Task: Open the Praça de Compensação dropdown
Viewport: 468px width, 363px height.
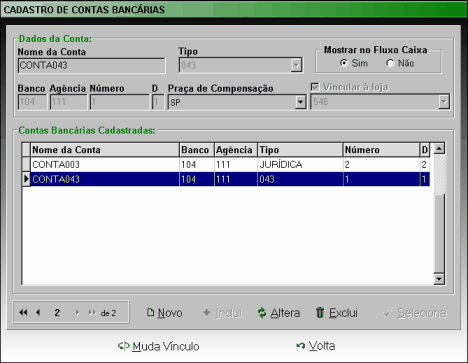Action: click(300, 102)
